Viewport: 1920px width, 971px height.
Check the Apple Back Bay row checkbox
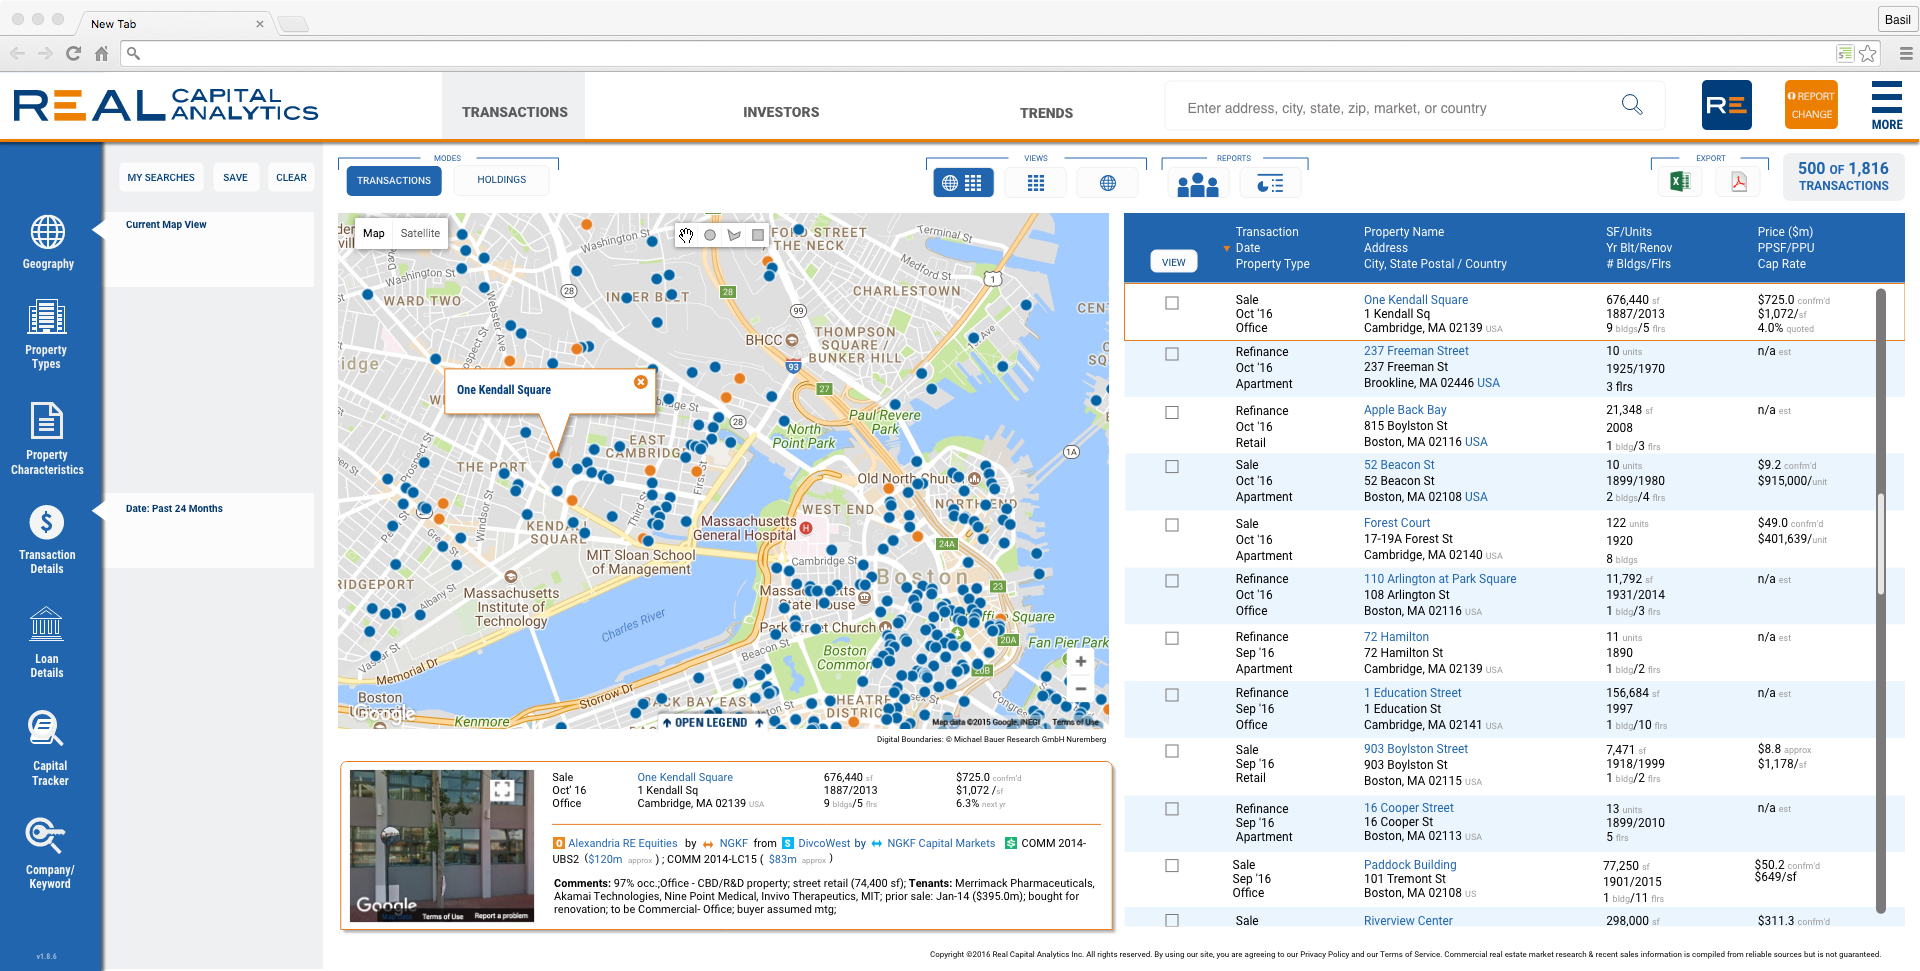pos(1172,412)
